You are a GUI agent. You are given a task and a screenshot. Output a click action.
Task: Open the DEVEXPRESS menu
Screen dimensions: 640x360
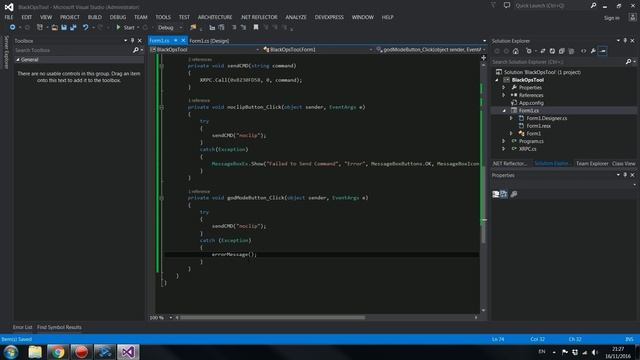pyautogui.click(x=329, y=17)
